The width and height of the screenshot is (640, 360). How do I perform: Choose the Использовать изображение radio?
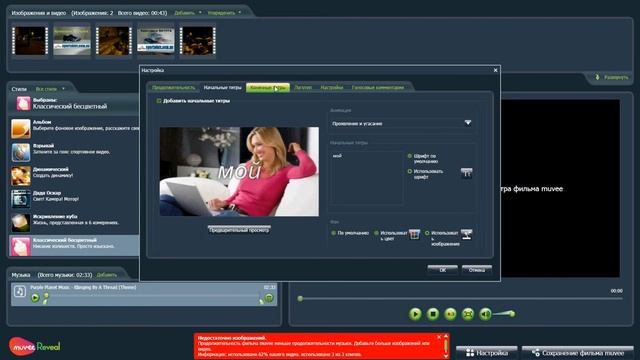pos(427,233)
